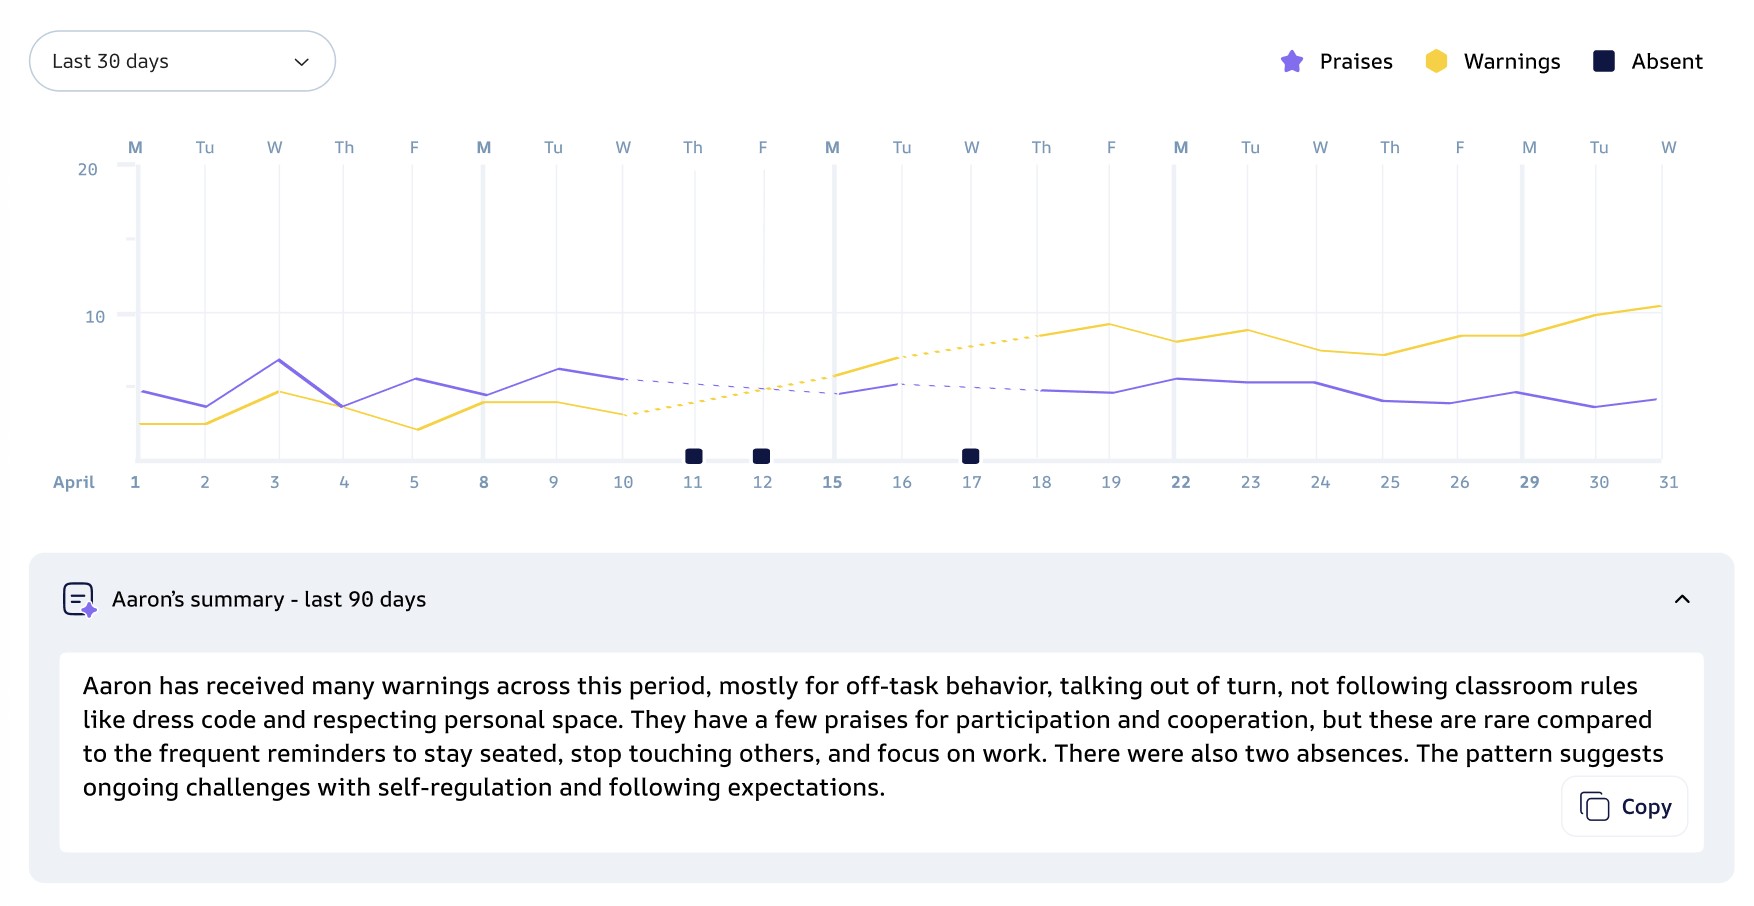Click the purple Praises star icon
Viewport: 1754px width, 906px height.
1292,61
